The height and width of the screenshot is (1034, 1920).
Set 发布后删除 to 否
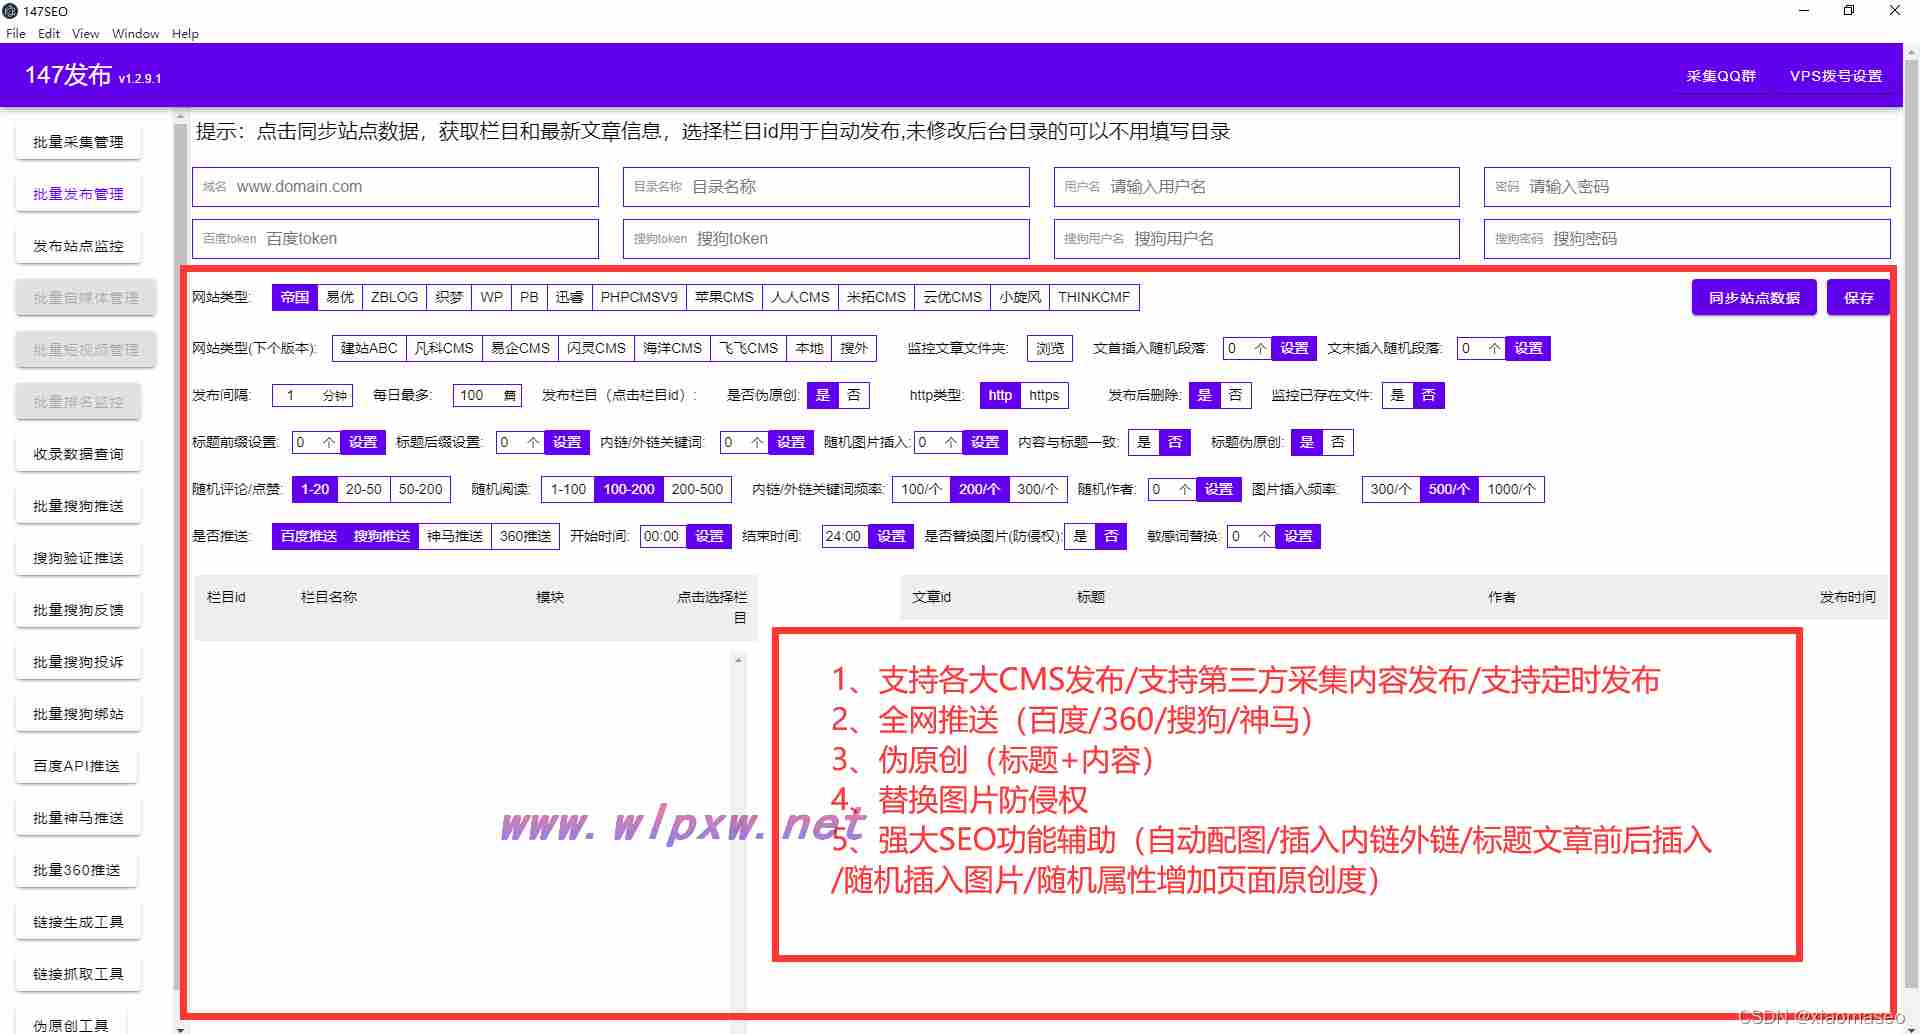click(x=1235, y=395)
